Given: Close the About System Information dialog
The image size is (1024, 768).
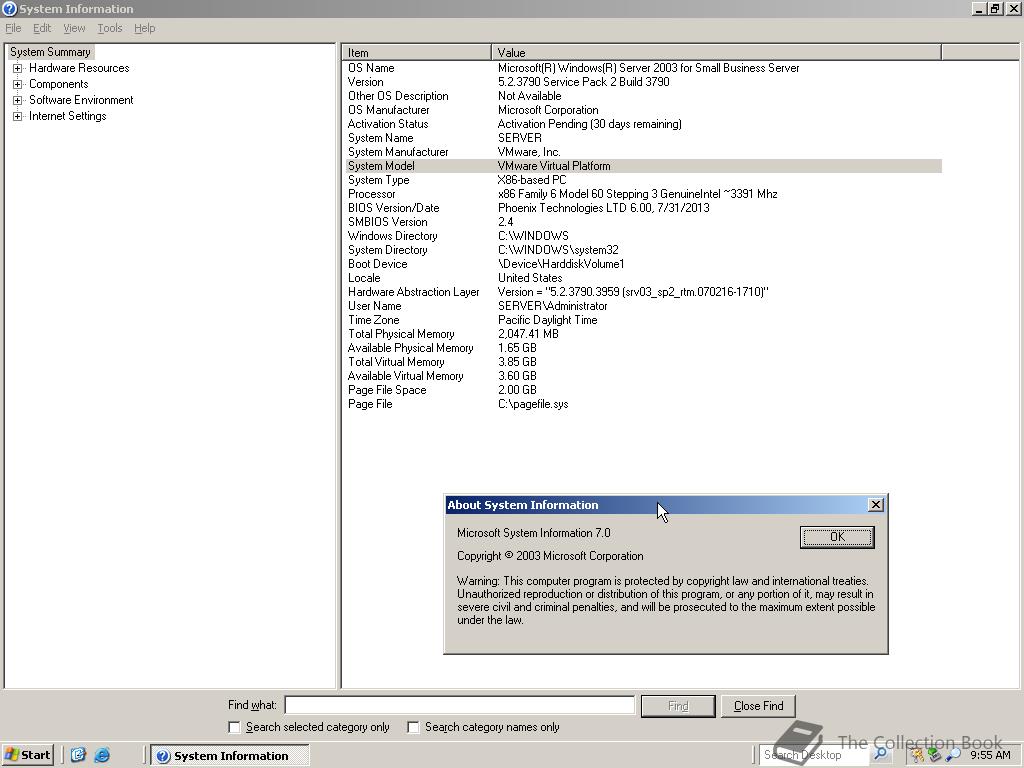Looking at the screenshot, I should click(x=876, y=505).
